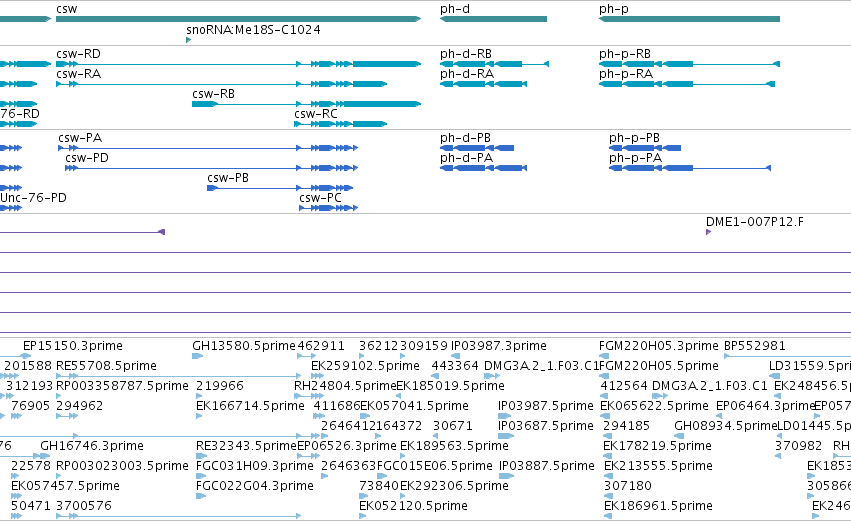Select the 370982 feature label
This screenshot has height=521, width=851.
pos(798,447)
